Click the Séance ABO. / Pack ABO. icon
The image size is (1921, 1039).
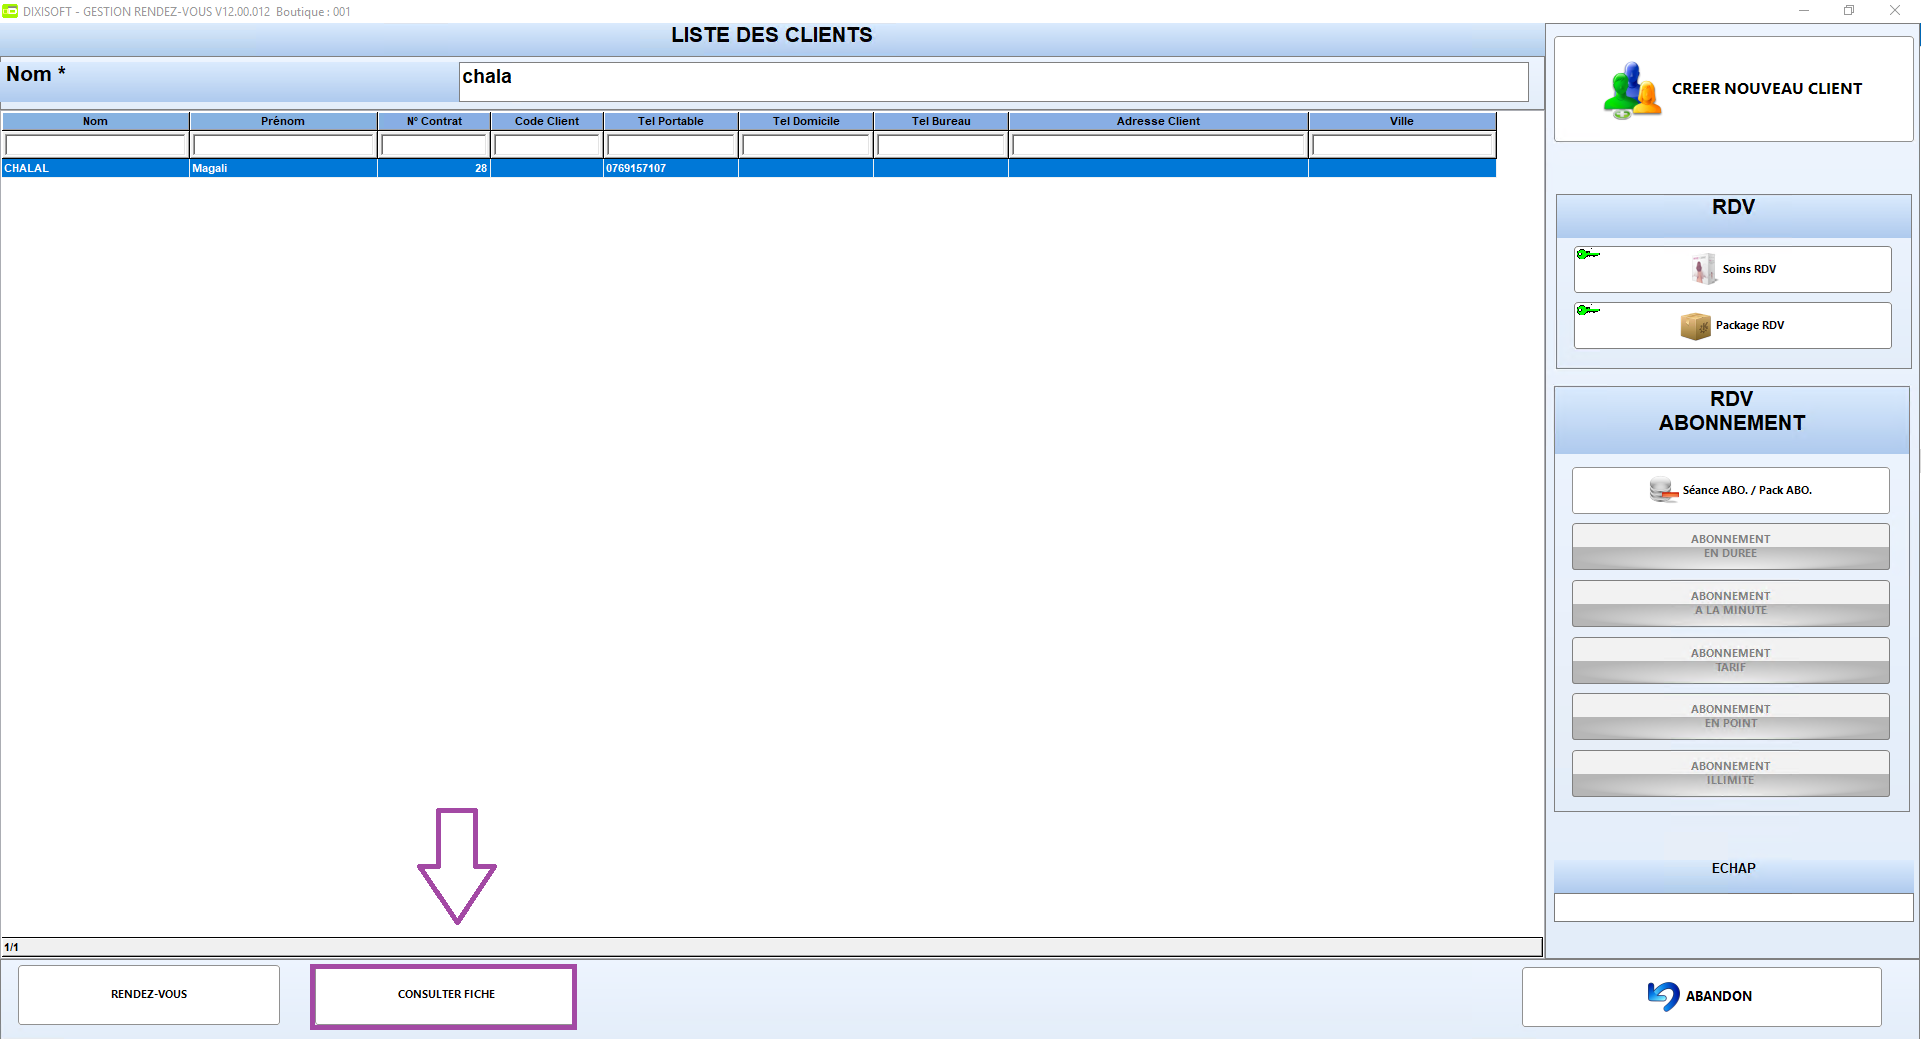tap(1663, 490)
